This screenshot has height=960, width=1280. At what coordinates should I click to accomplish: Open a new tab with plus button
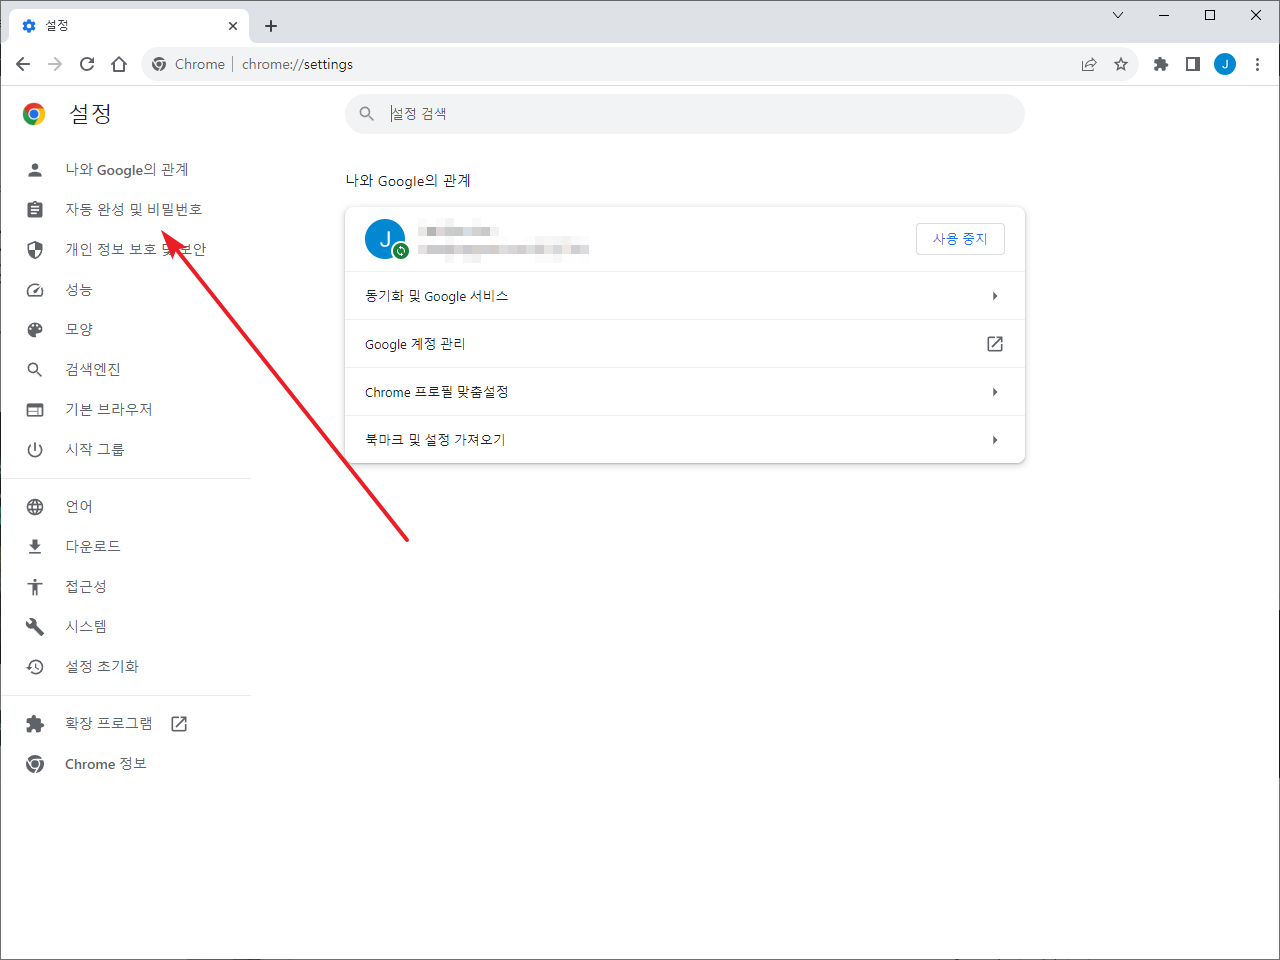(271, 26)
